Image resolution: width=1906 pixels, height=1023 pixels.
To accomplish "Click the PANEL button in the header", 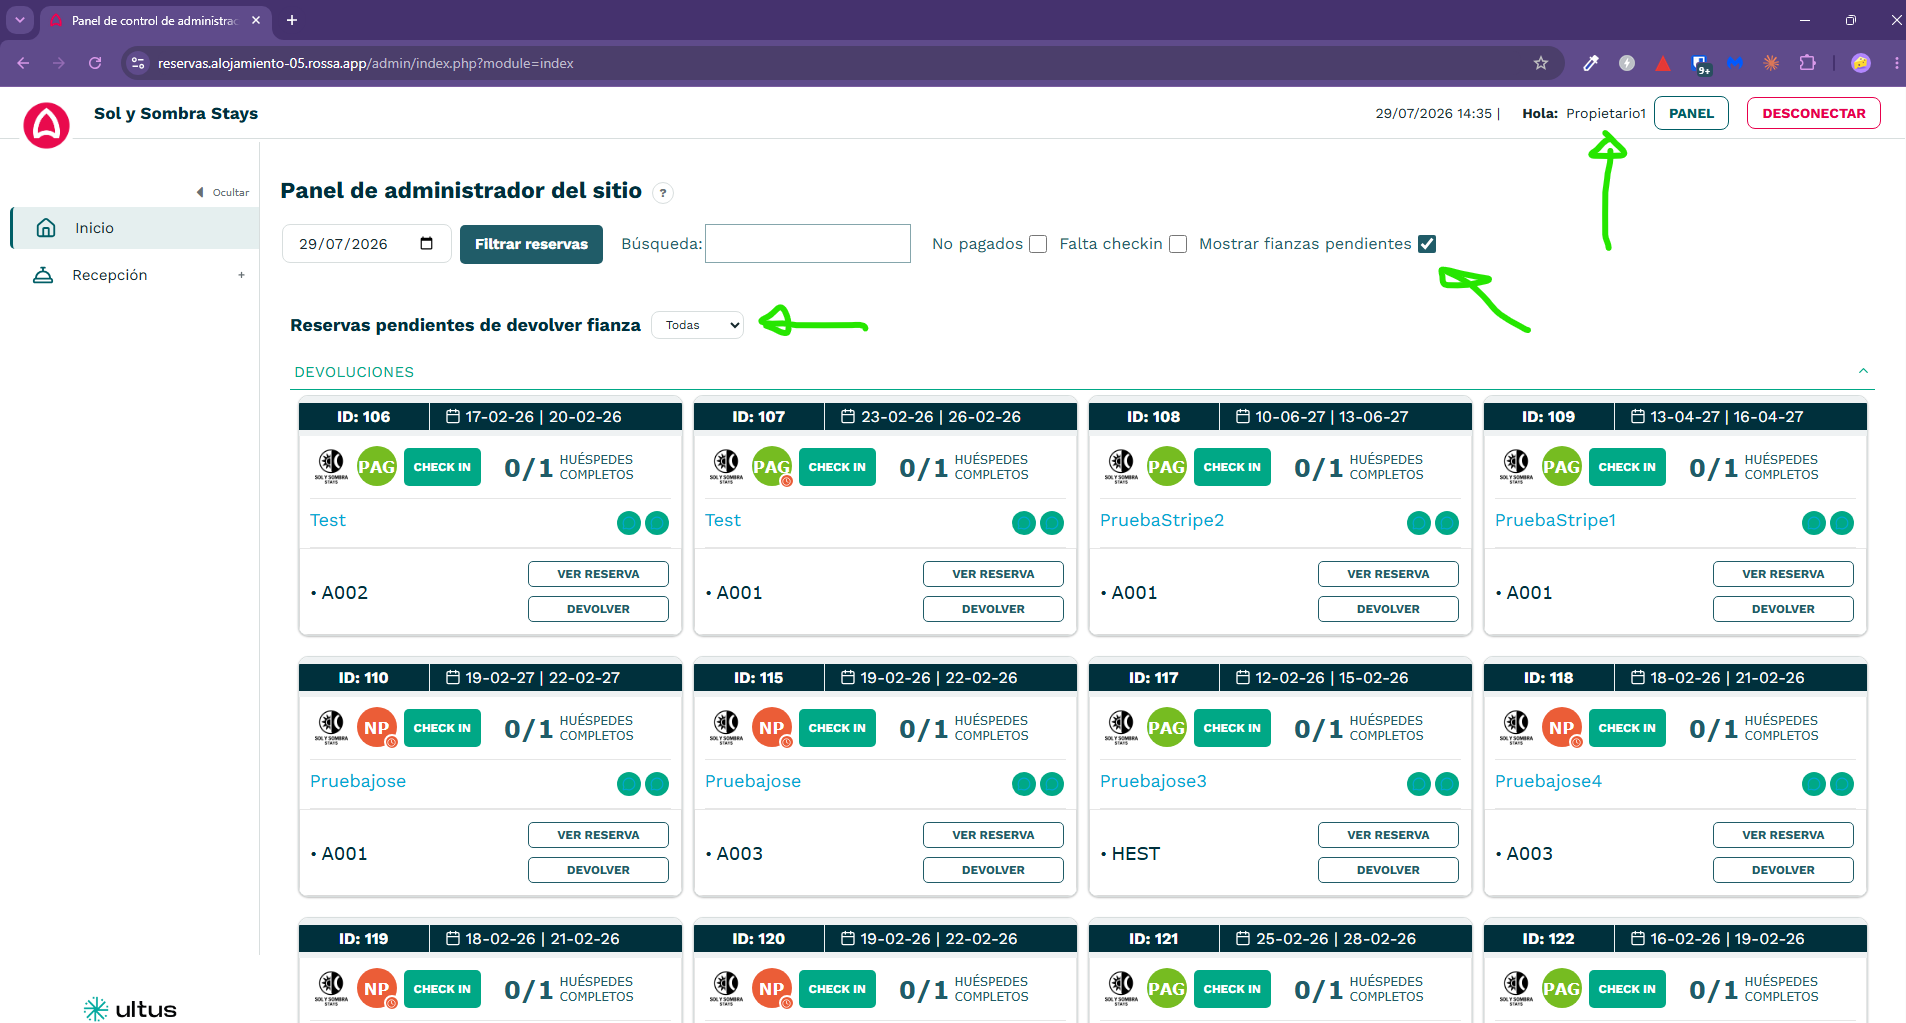I will coord(1691,113).
